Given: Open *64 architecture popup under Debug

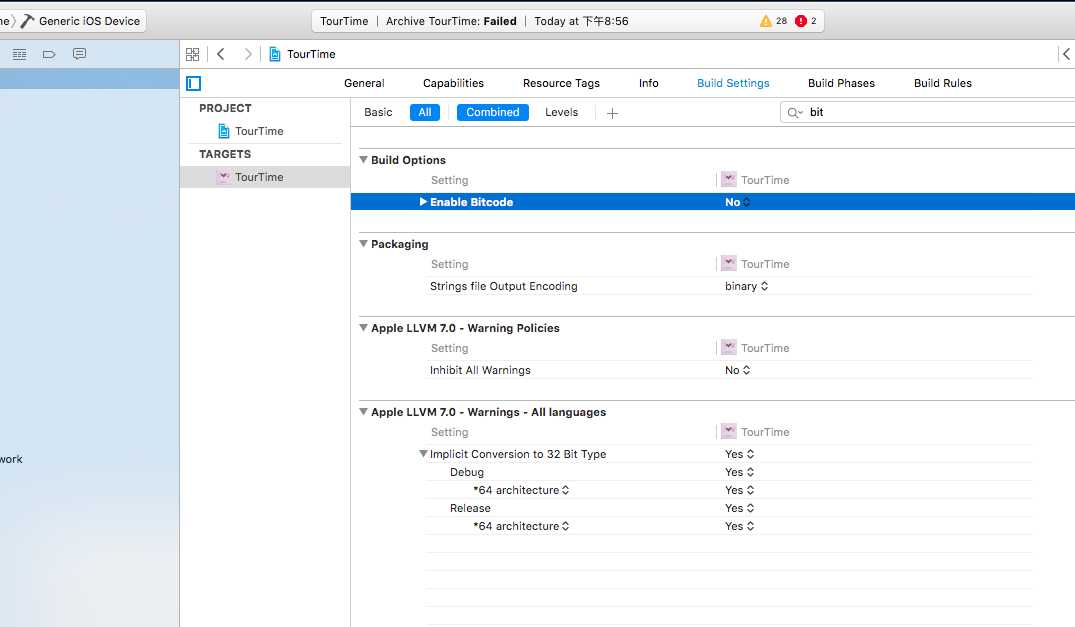Looking at the screenshot, I should (x=521, y=490).
